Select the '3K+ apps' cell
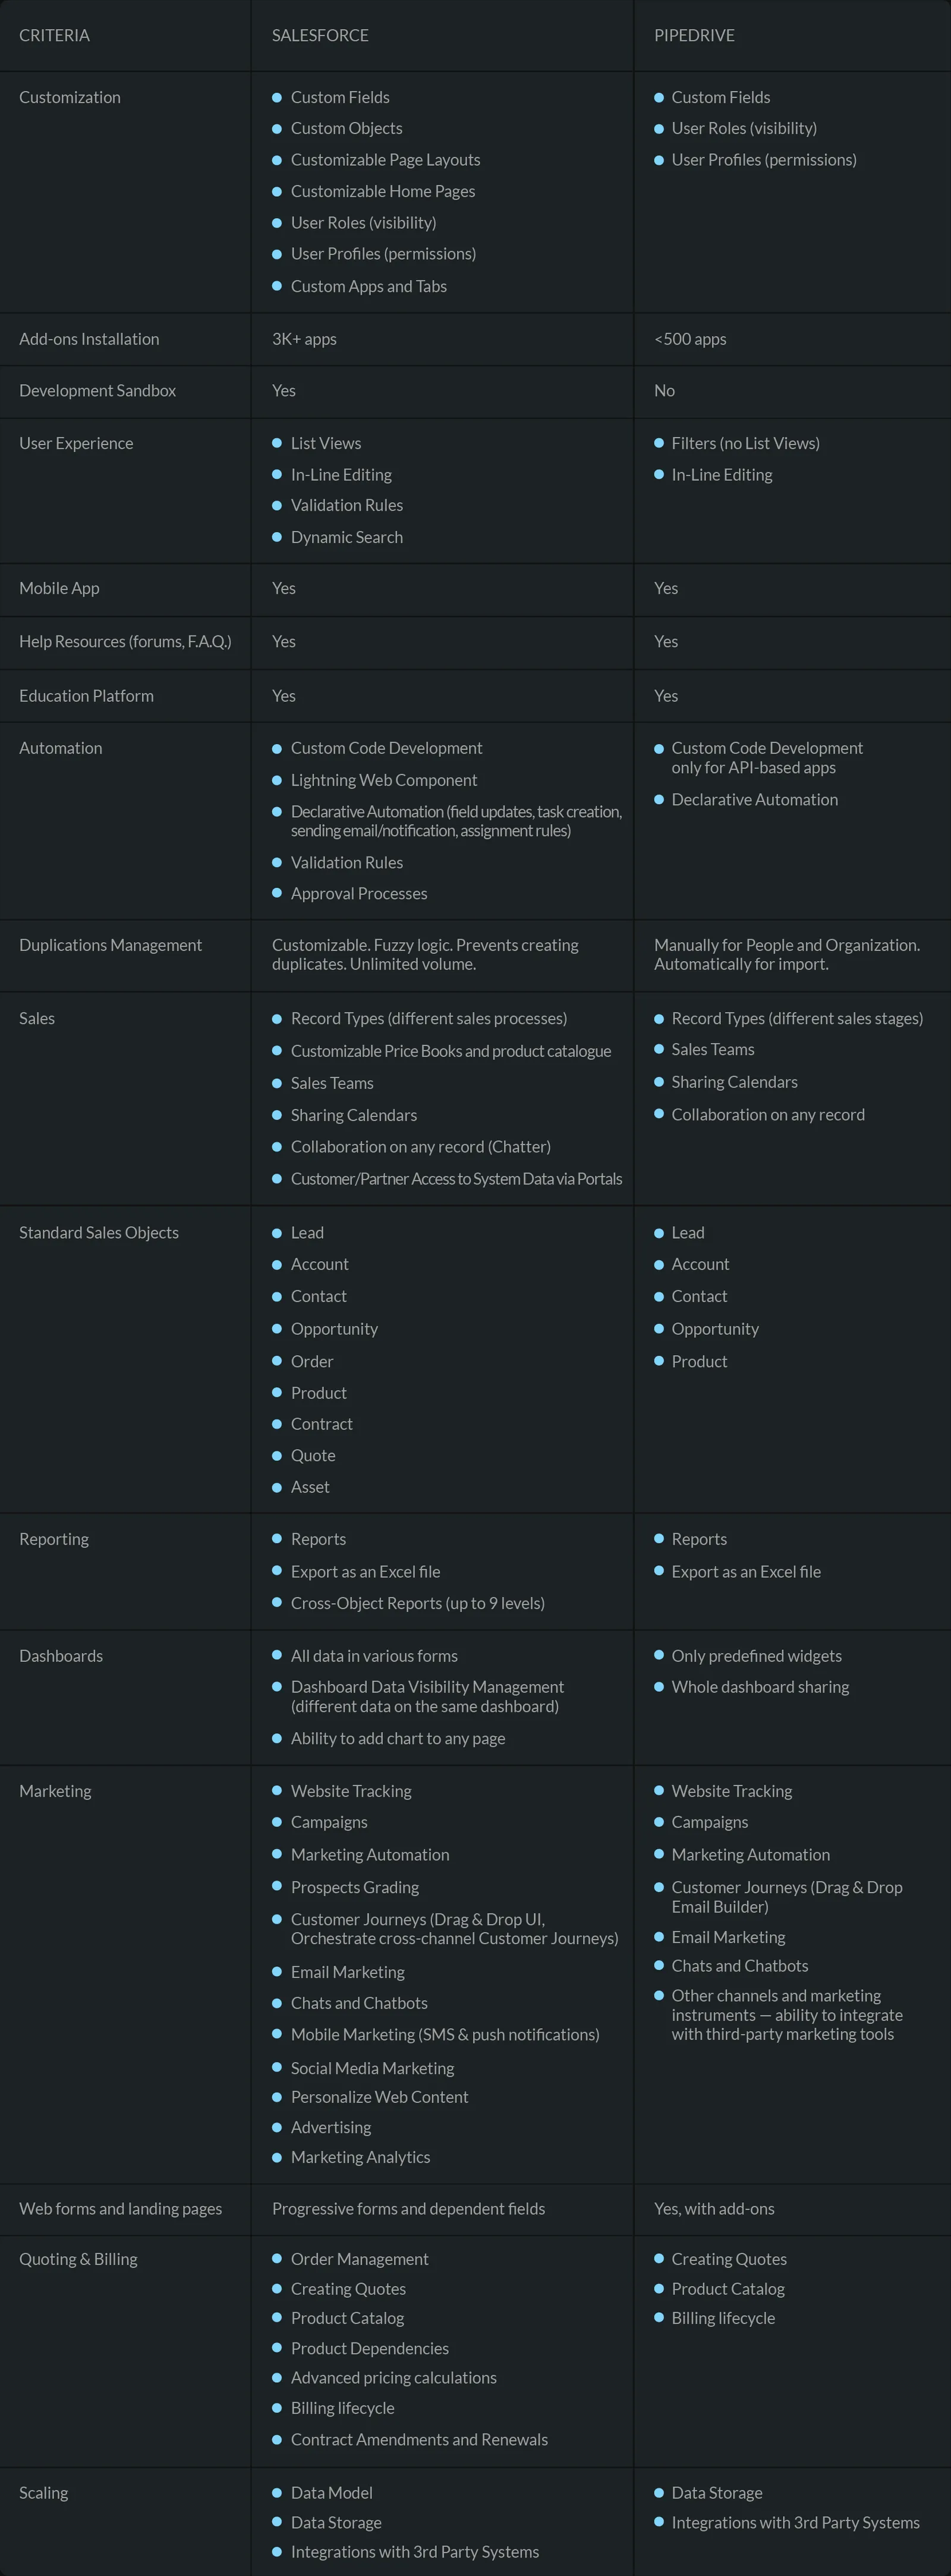The width and height of the screenshot is (951, 2576). pos(304,339)
